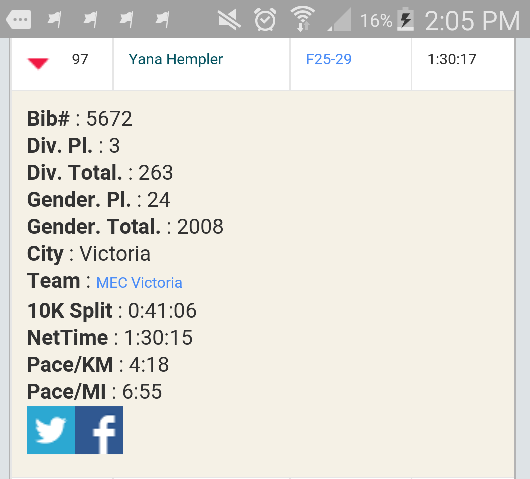Open the F25-29 division link
Viewport: 530px width, 479px height.
[x=329, y=59]
